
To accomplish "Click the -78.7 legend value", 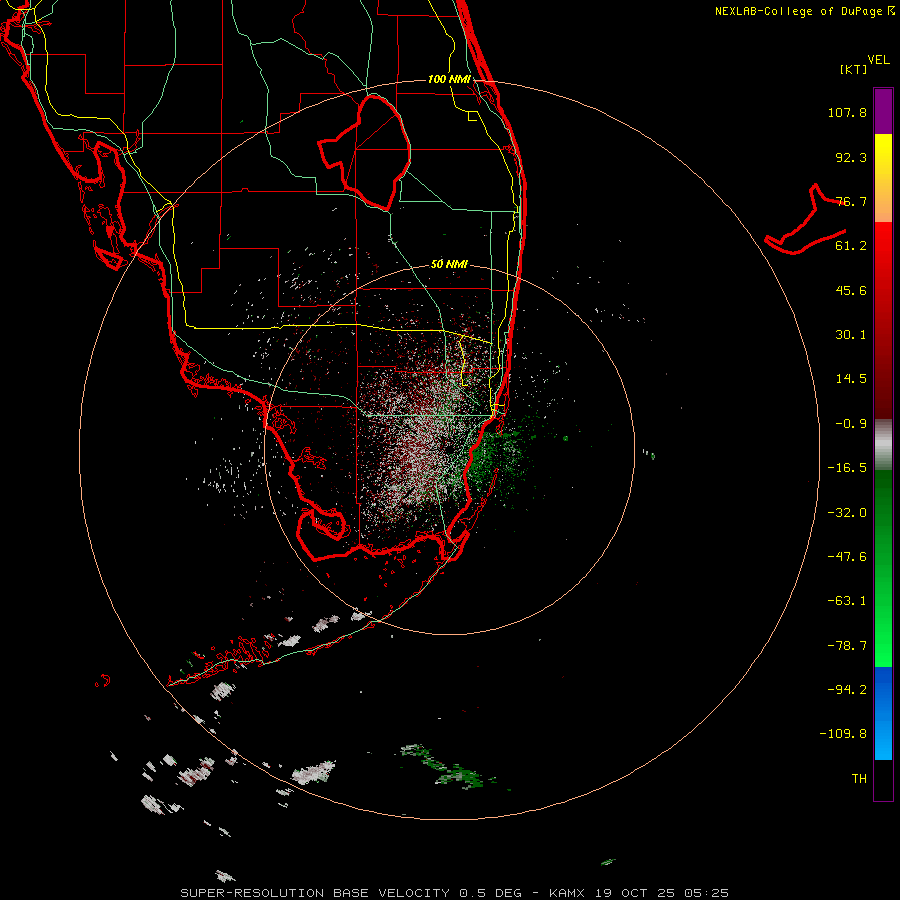I will click(847, 646).
